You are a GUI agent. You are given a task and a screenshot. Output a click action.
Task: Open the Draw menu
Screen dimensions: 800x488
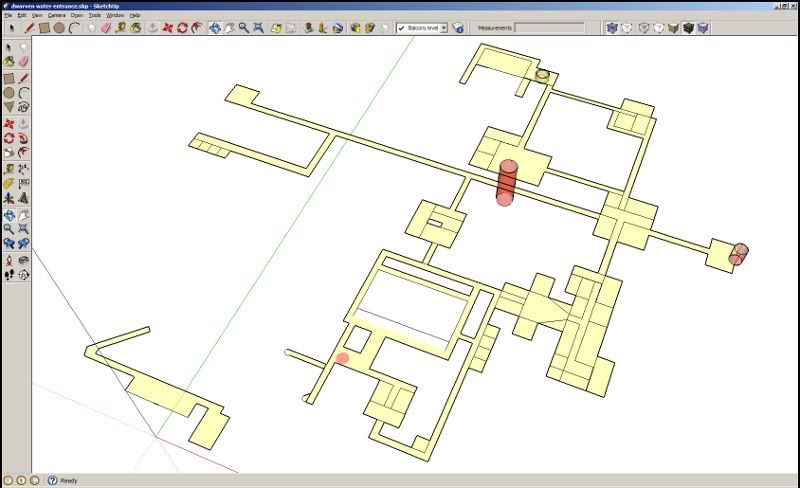(76, 16)
